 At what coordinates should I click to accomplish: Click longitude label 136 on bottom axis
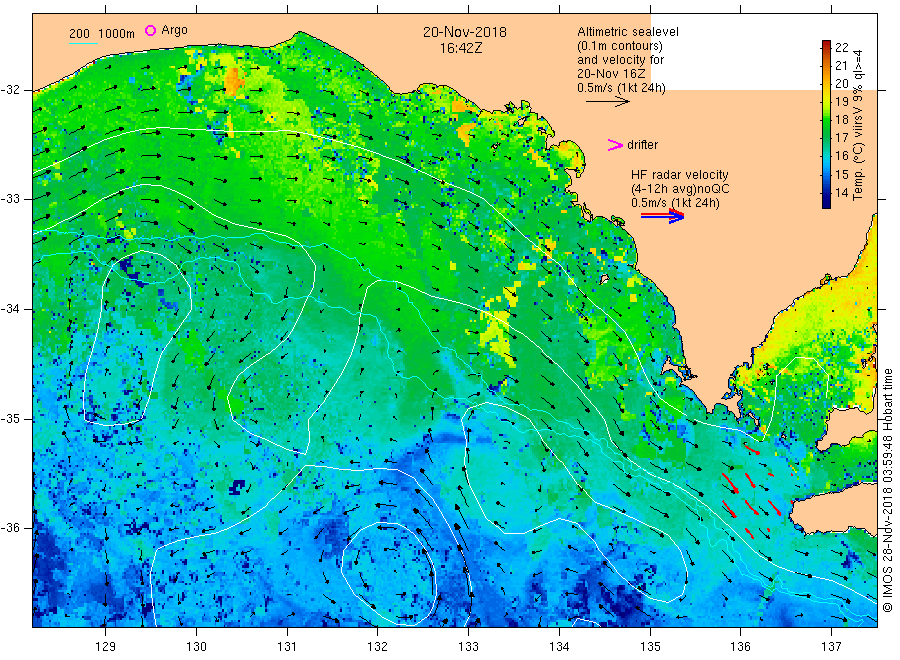[740, 647]
